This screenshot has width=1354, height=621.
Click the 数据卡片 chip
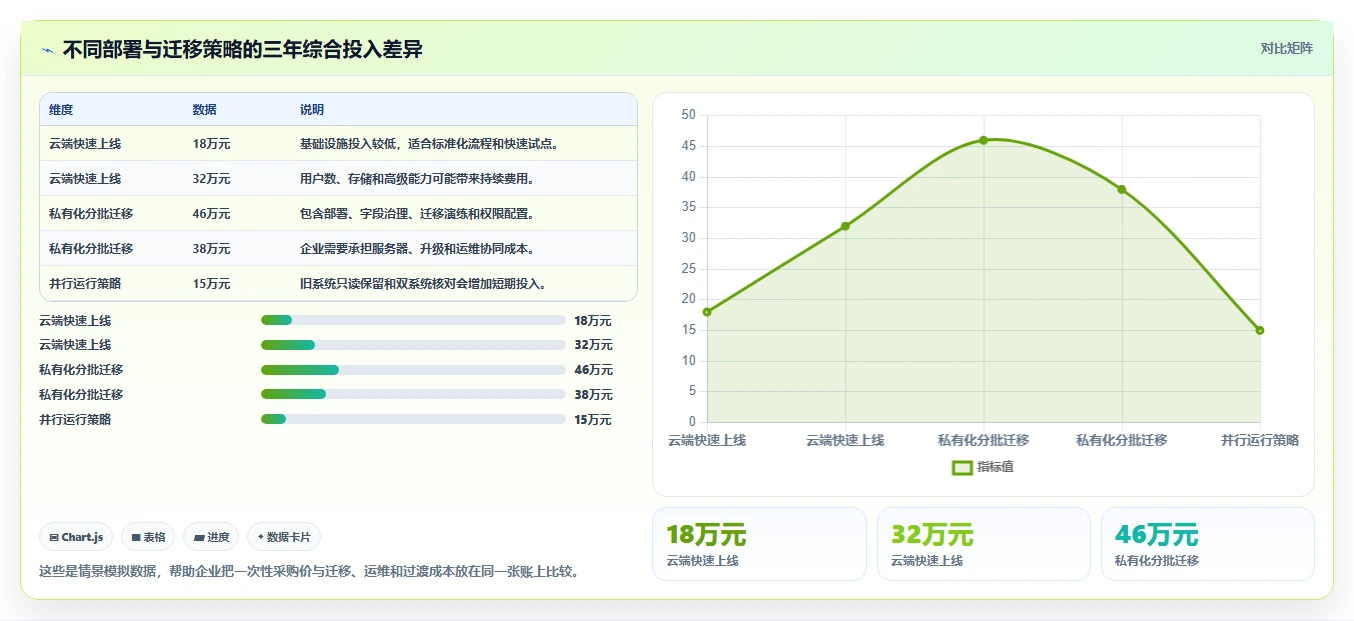(x=284, y=537)
